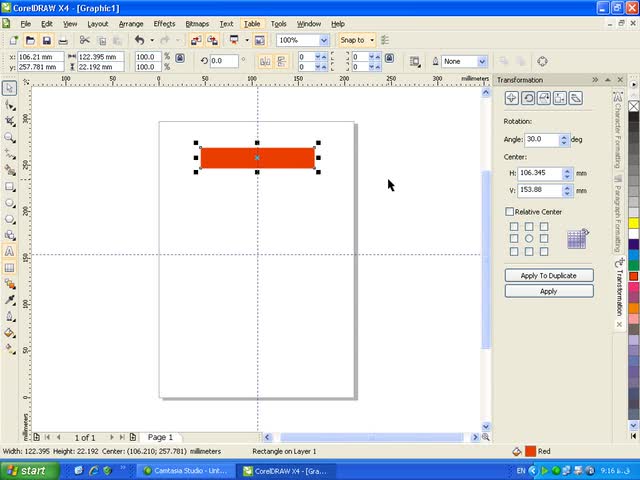Select the Page 1 tab
This screenshot has width=640, height=480.
click(160, 437)
